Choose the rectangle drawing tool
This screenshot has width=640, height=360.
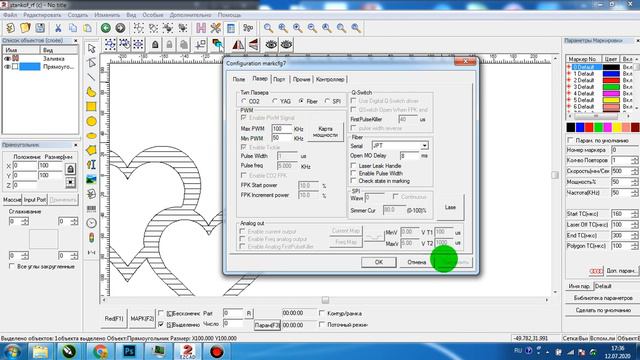91,107
